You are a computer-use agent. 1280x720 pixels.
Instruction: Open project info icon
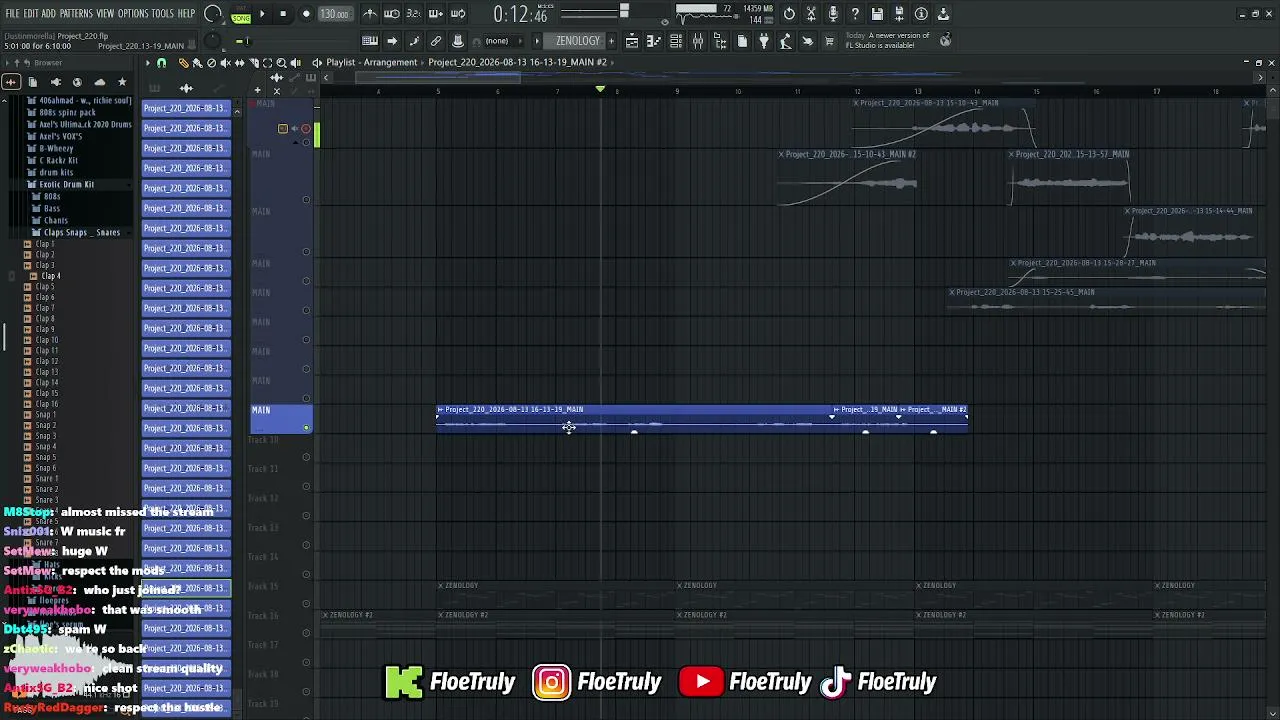coord(921,14)
